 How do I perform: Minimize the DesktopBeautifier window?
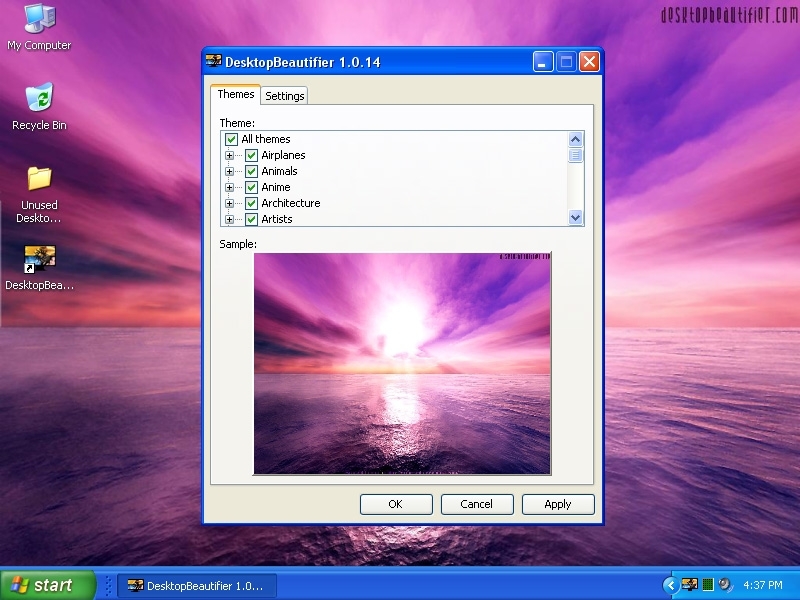pos(543,62)
